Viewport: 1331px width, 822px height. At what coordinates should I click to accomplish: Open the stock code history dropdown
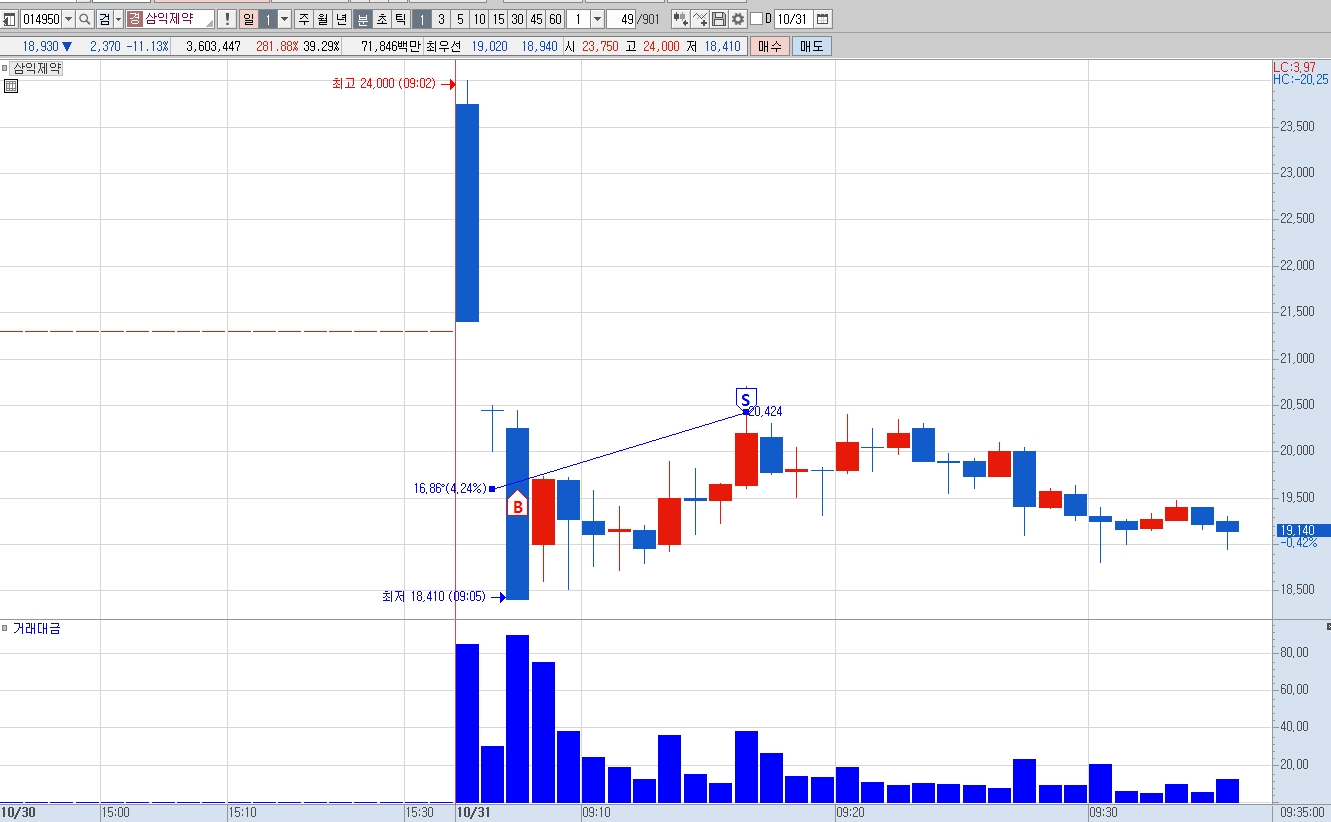[68, 19]
